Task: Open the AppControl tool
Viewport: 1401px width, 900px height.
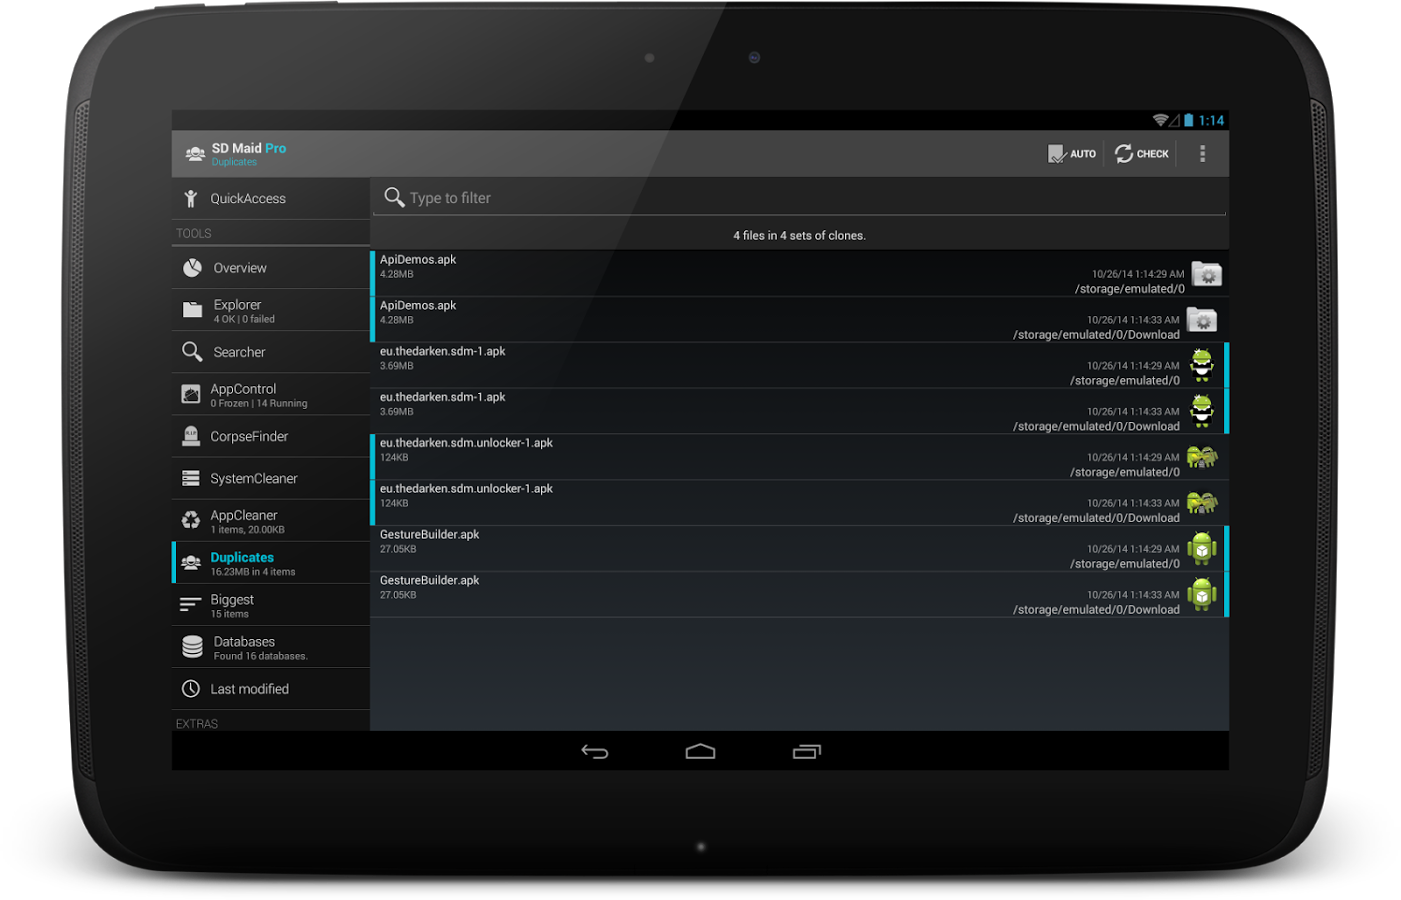Action: (271, 394)
